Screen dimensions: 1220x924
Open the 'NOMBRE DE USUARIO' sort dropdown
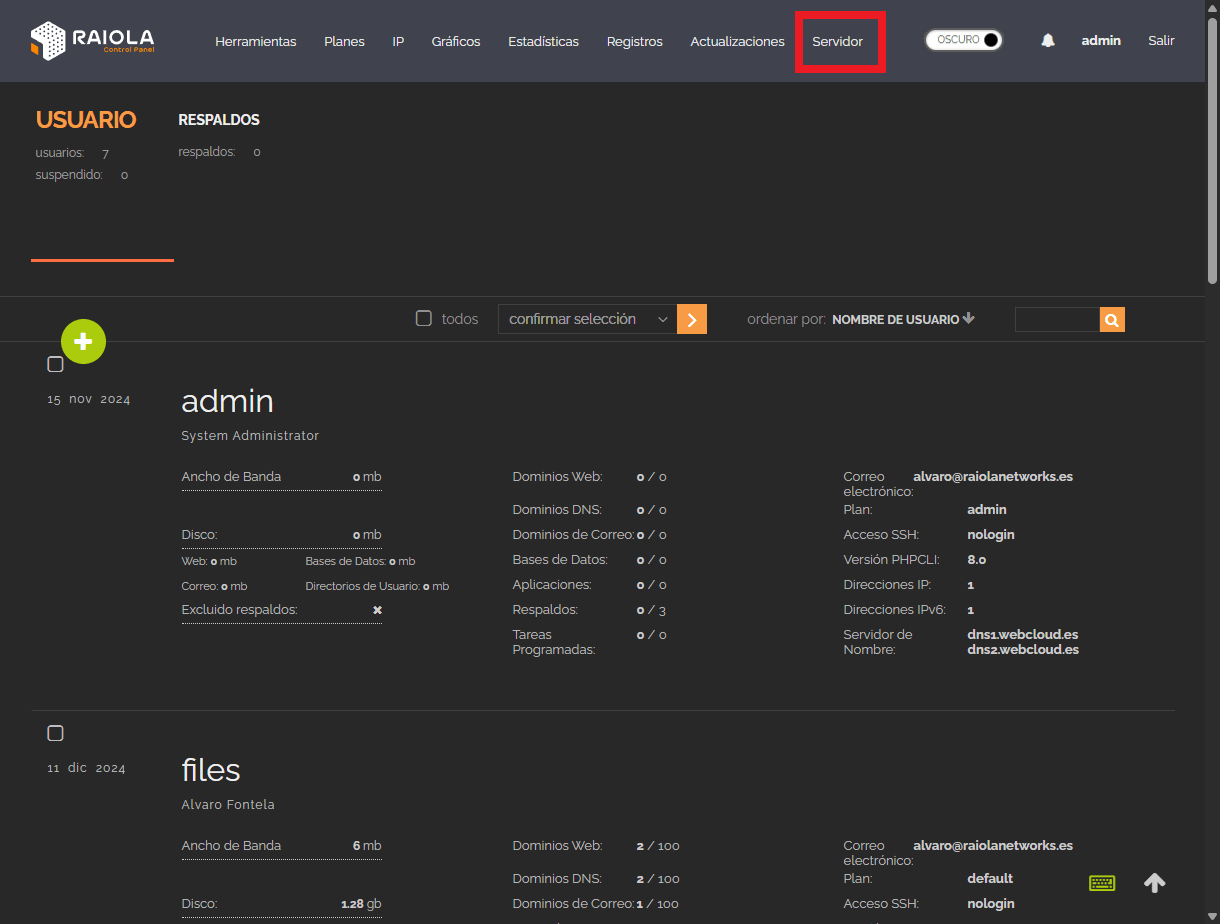click(x=895, y=320)
